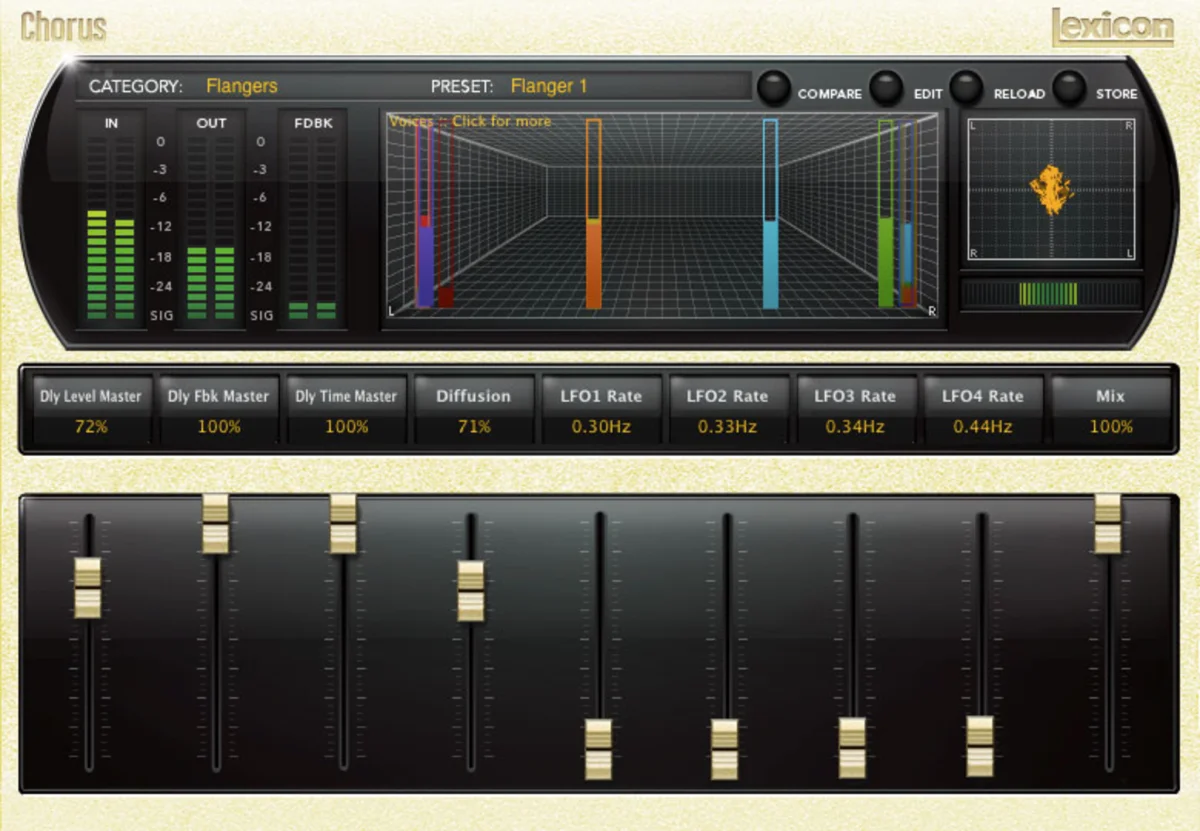
Task: Click the round COMPARE button
Action: pos(774,88)
